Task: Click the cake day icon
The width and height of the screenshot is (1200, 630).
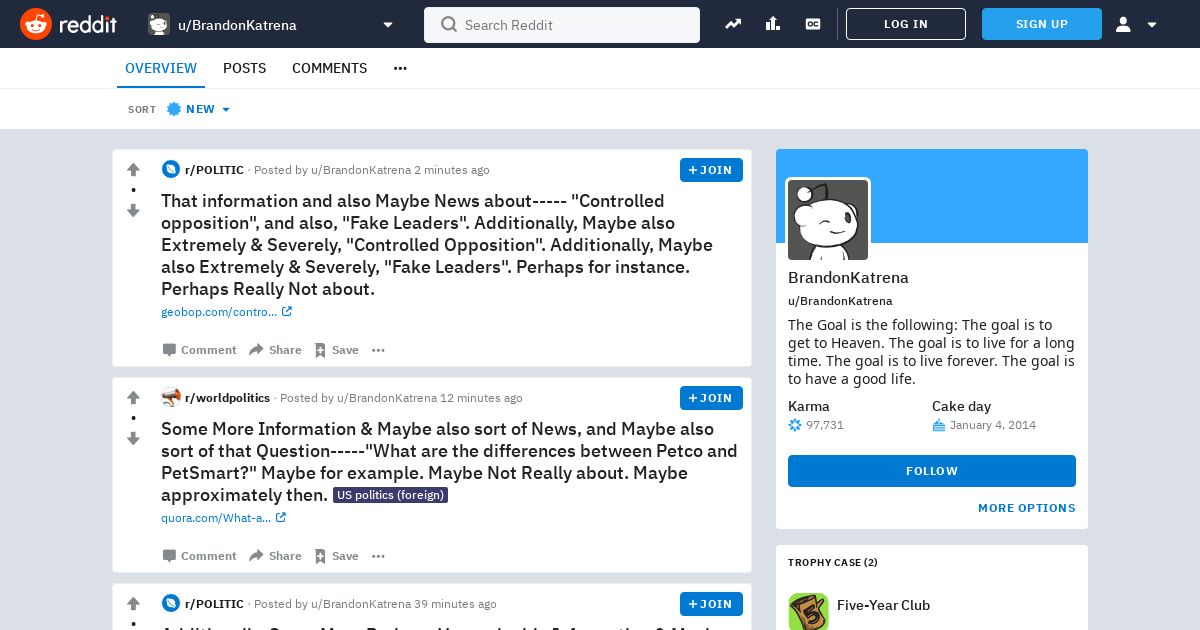Action: (939, 425)
